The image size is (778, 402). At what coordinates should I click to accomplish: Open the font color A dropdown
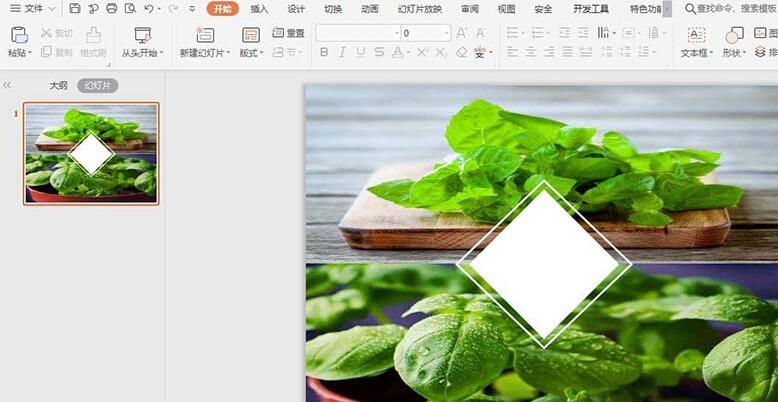[408, 52]
